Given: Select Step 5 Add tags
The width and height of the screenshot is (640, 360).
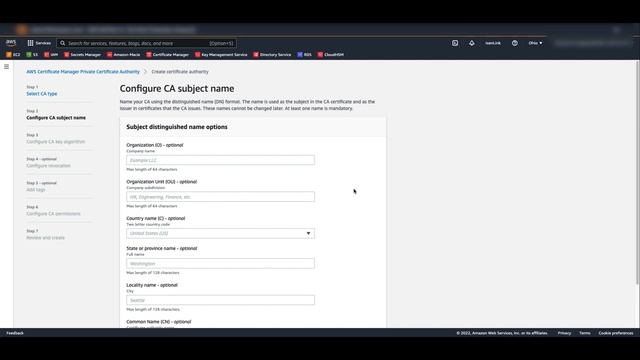Looking at the screenshot, I should (x=36, y=190).
